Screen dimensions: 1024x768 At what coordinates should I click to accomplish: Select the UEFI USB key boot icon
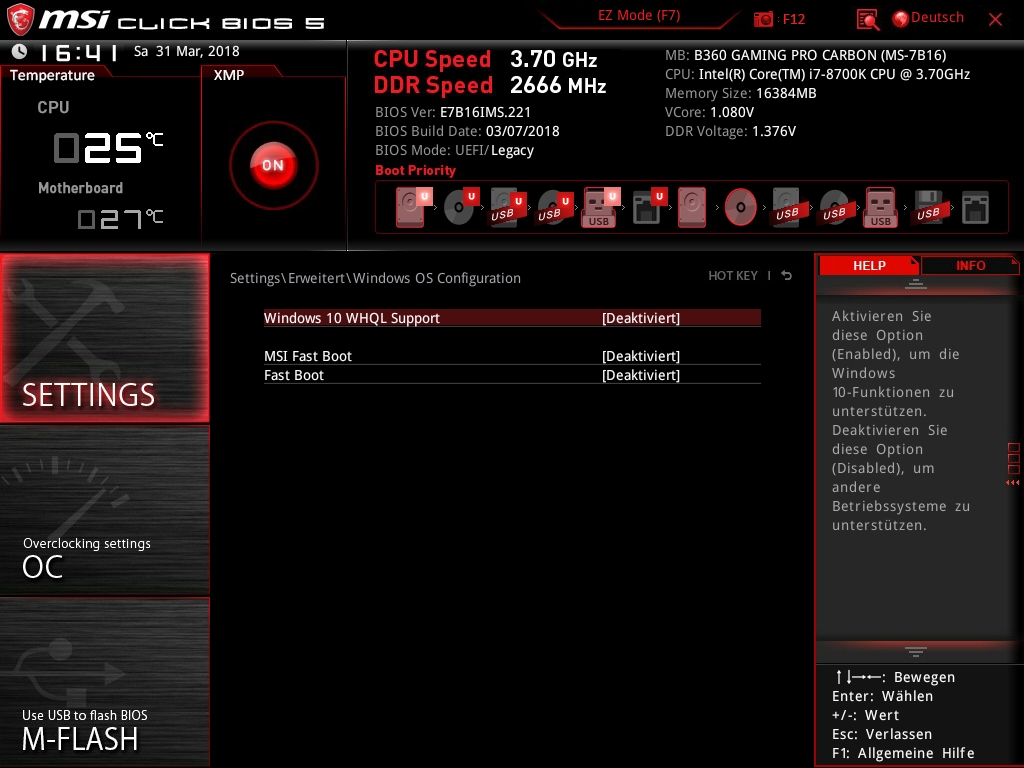(x=601, y=207)
